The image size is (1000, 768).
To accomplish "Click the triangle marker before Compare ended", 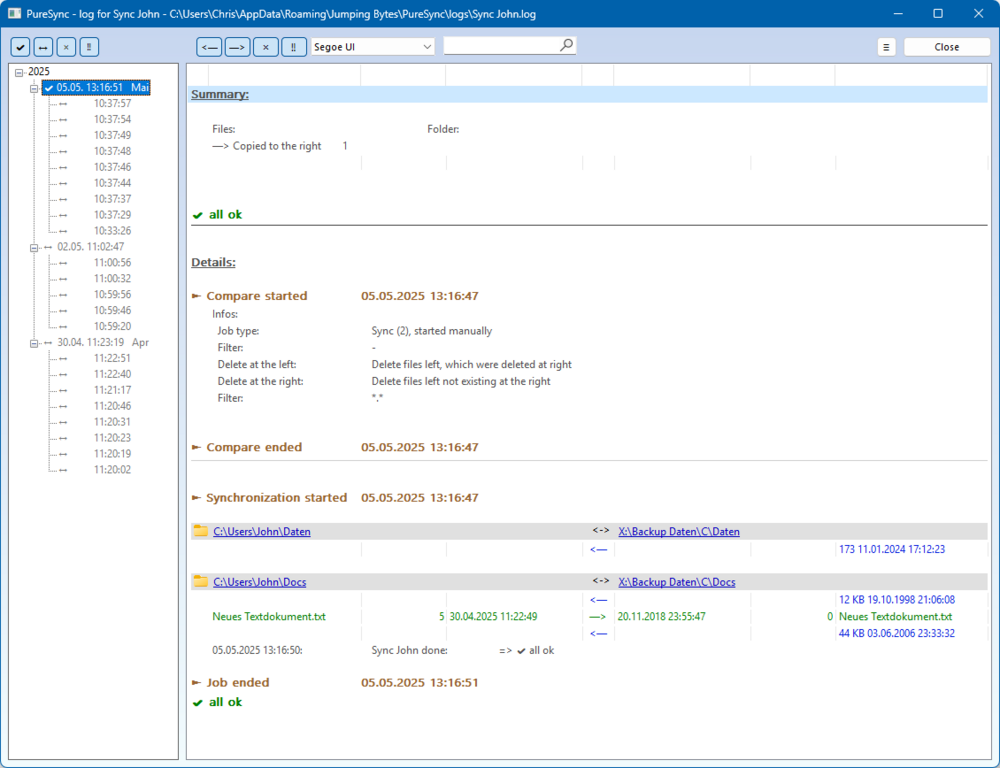I will click(x=196, y=448).
